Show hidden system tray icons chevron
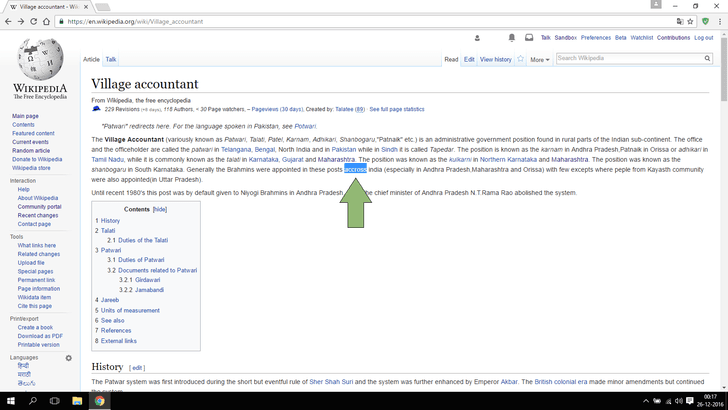 point(646,401)
